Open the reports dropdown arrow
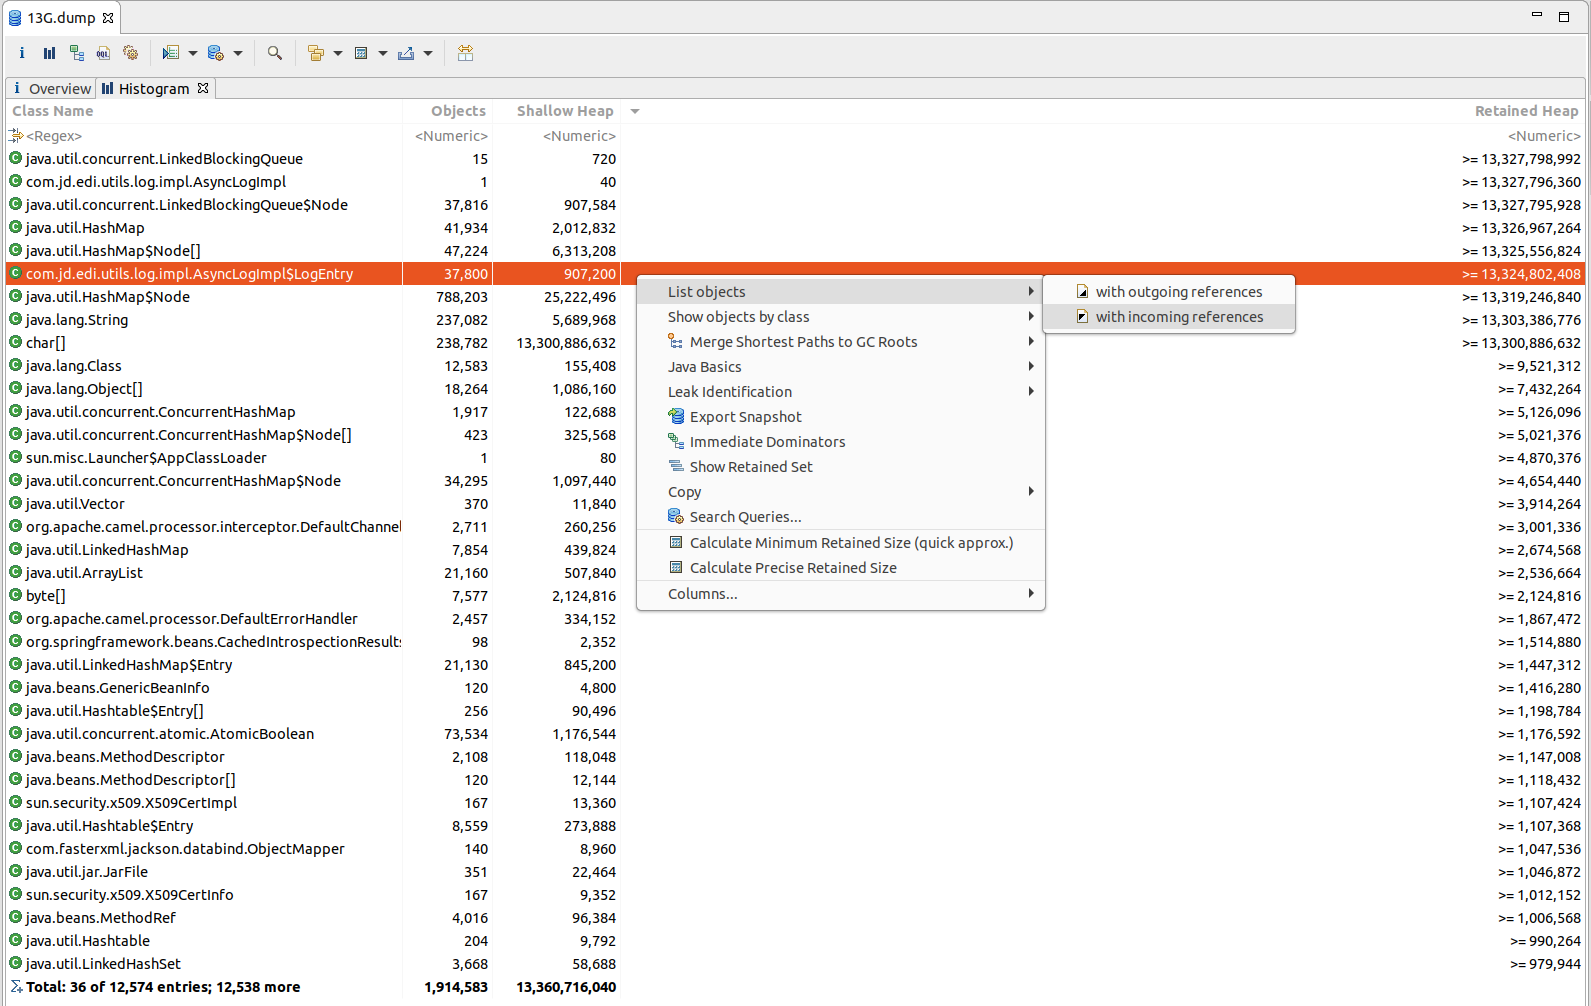This screenshot has height=1006, width=1591. pos(193,53)
